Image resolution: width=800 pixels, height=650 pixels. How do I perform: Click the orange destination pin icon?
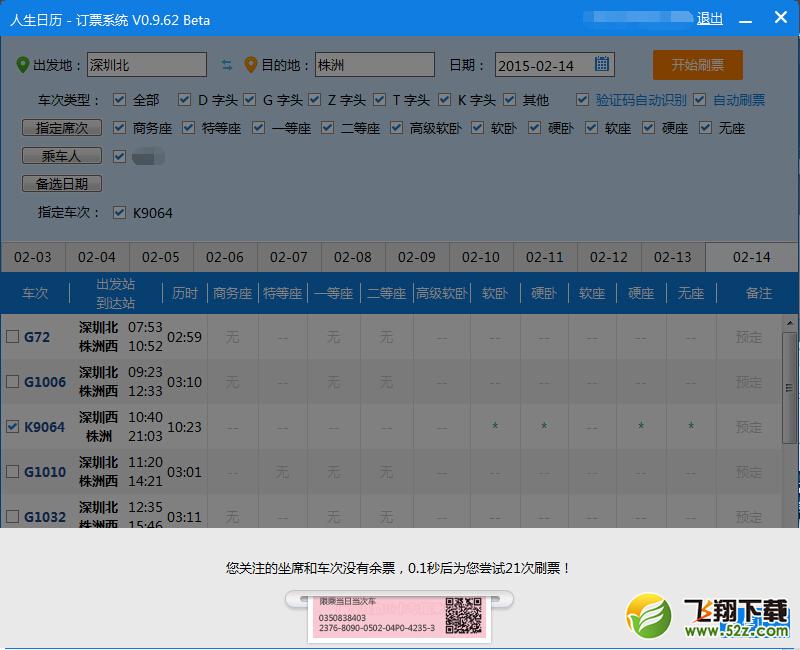coord(251,65)
